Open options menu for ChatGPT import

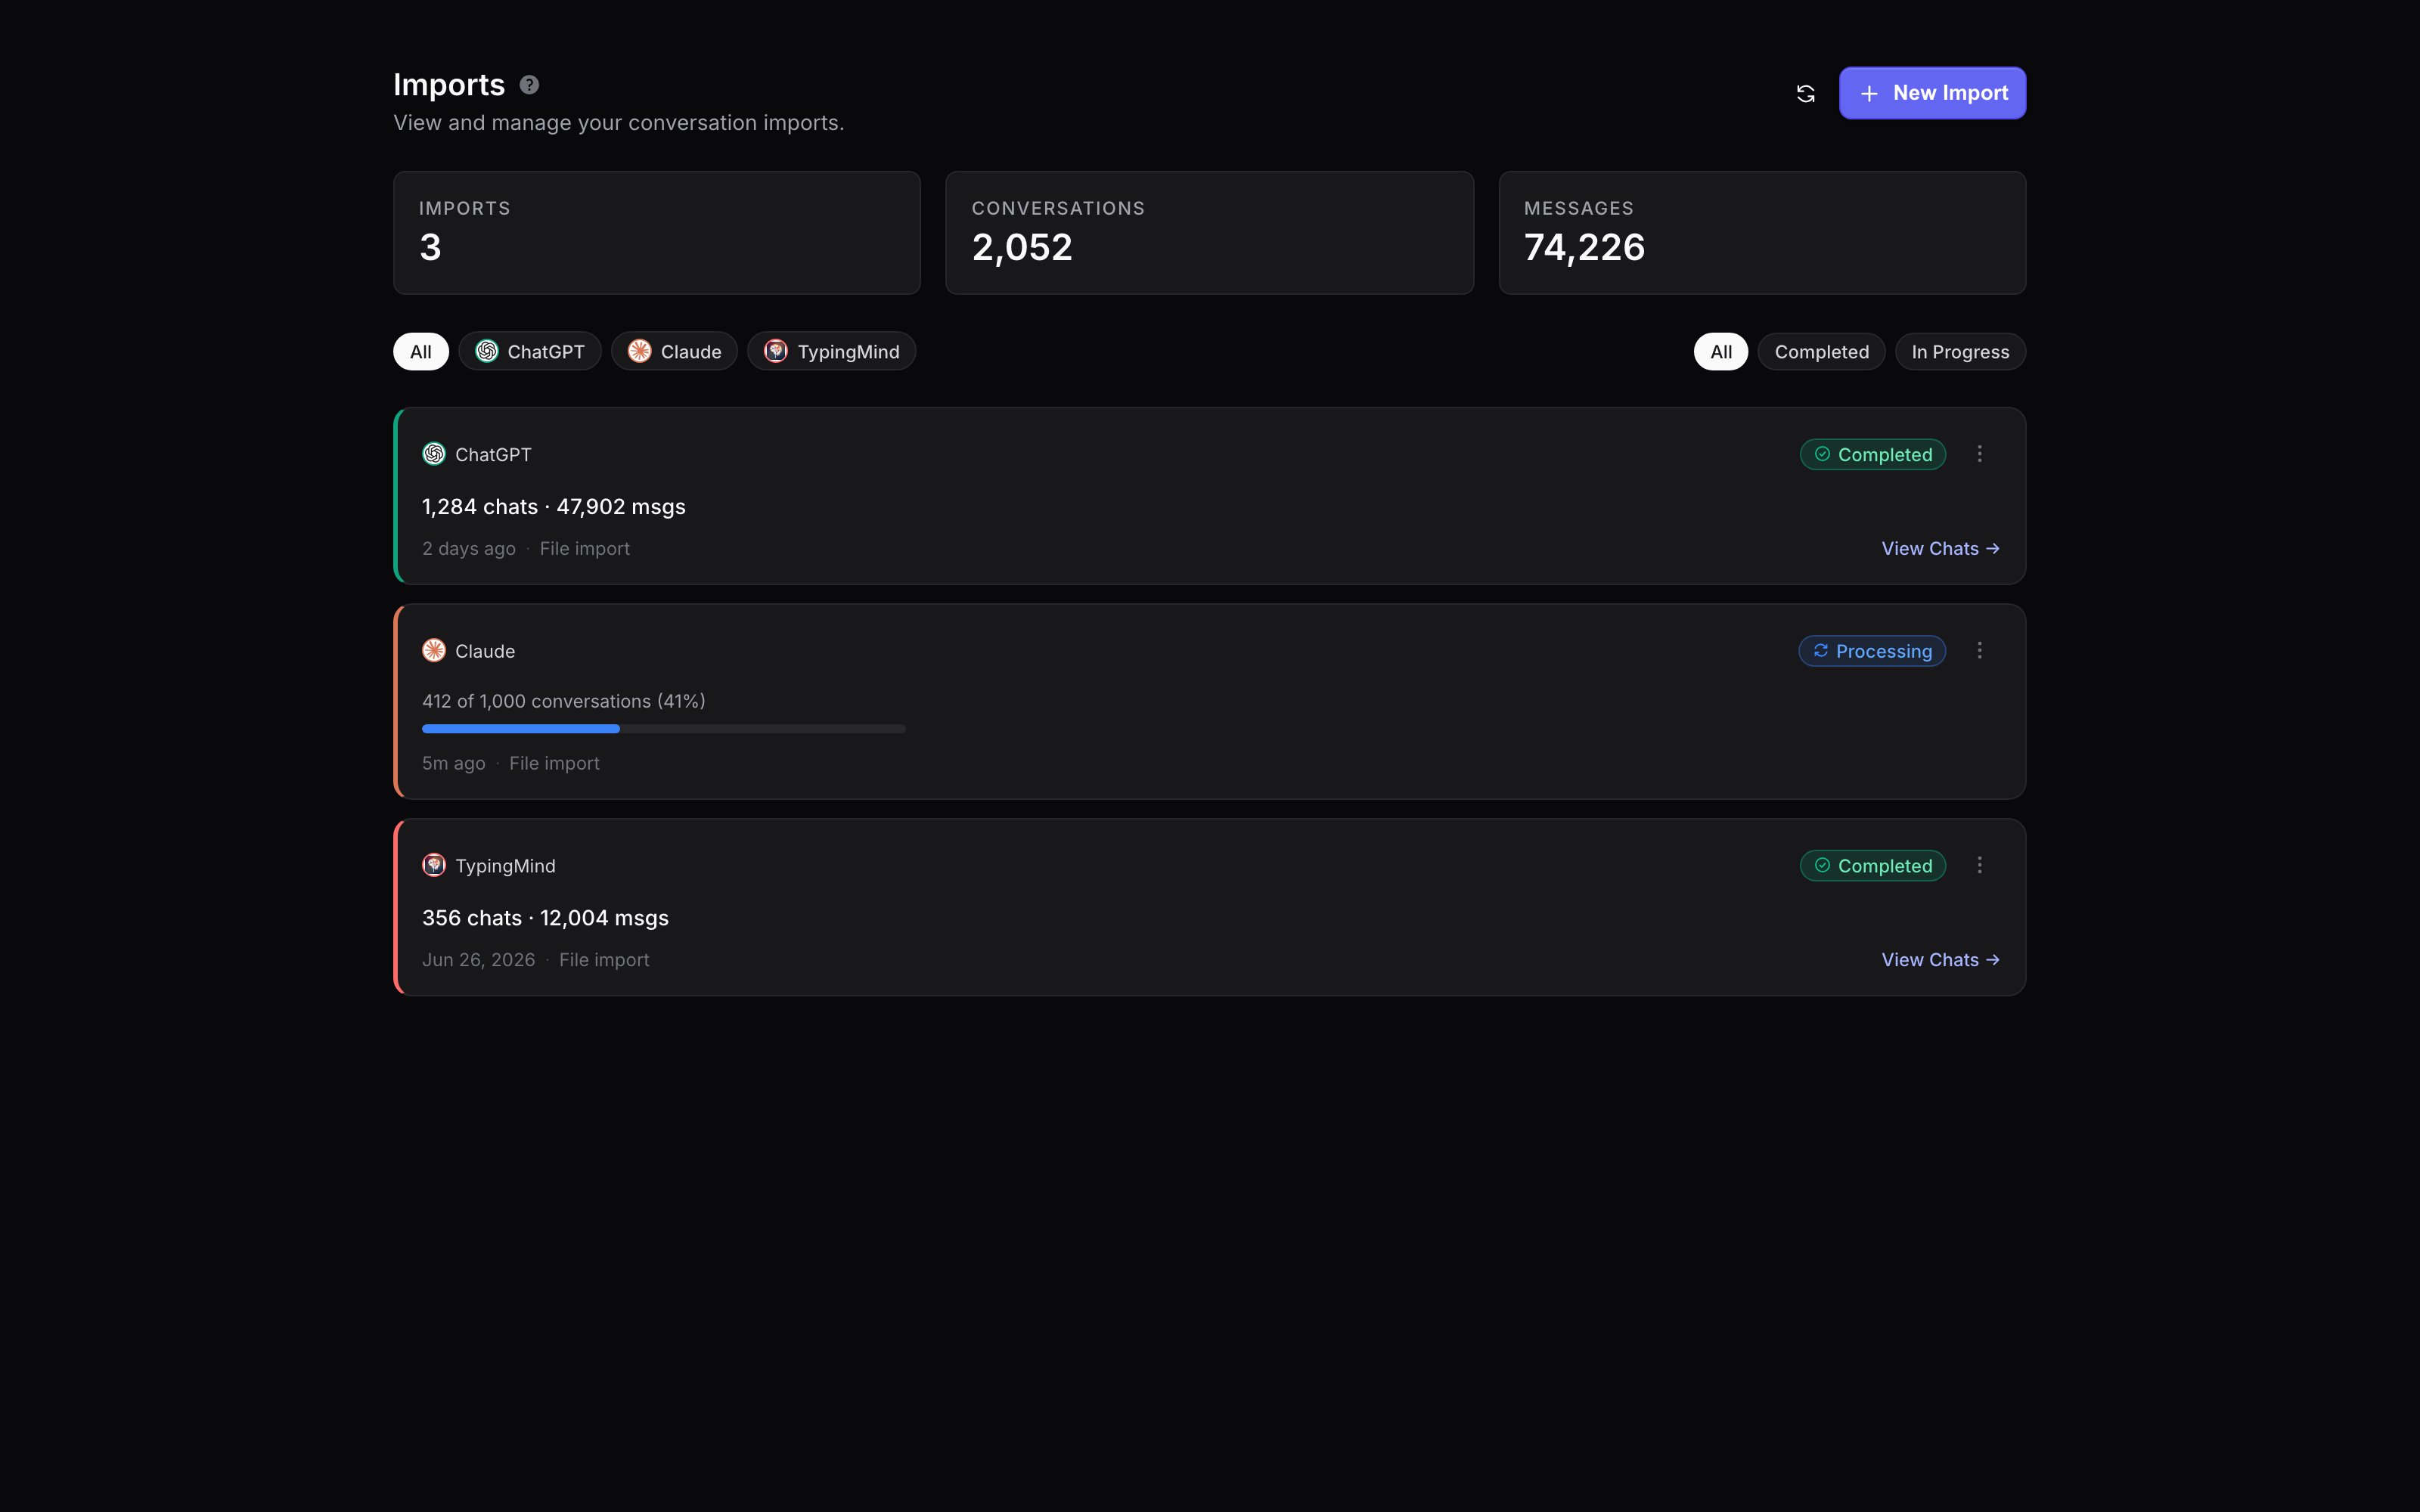point(1979,454)
